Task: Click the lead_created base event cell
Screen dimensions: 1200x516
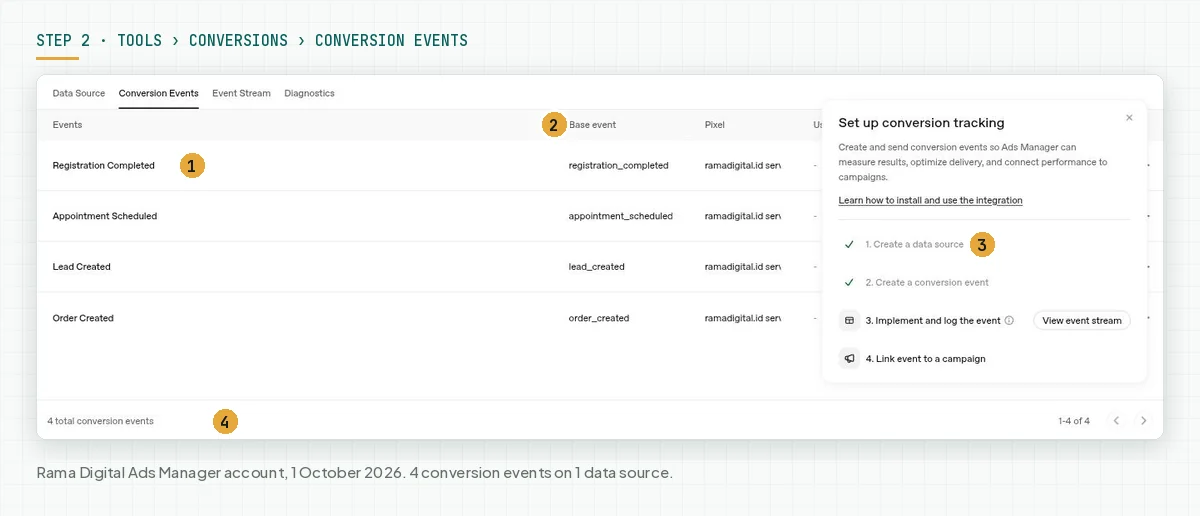Action: pyautogui.click(x=596, y=267)
